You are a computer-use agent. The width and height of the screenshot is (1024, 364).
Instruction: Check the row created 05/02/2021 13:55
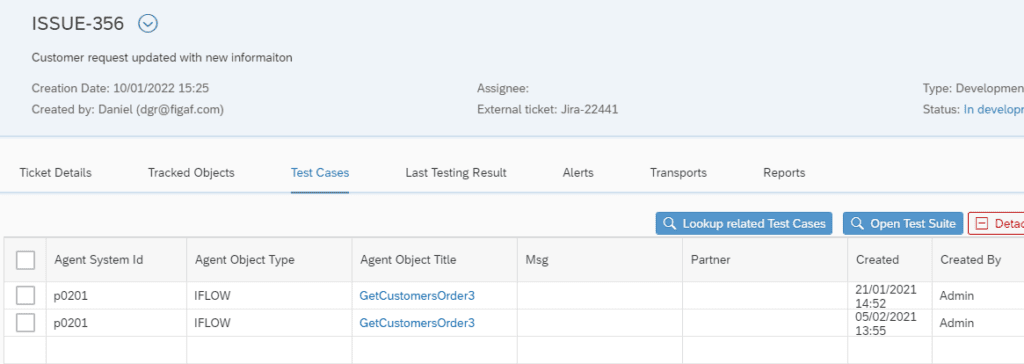click(25, 323)
